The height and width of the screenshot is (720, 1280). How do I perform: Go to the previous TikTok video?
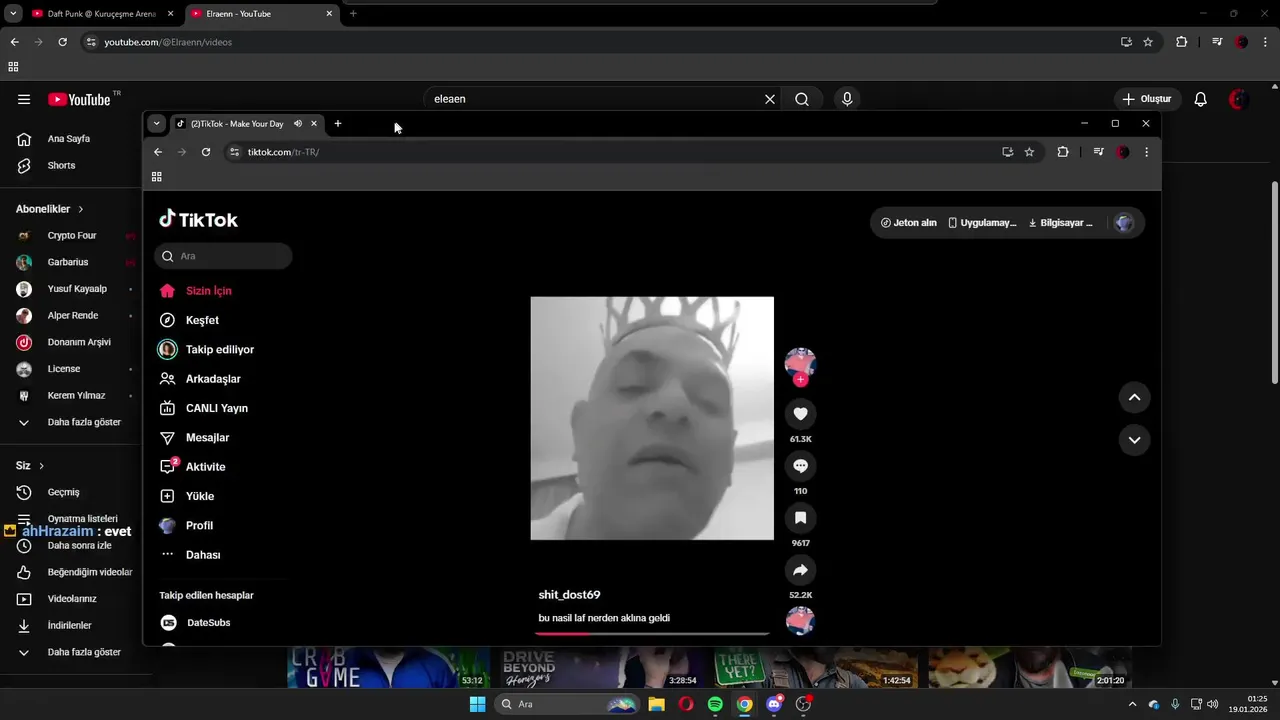(x=1134, y=397)
